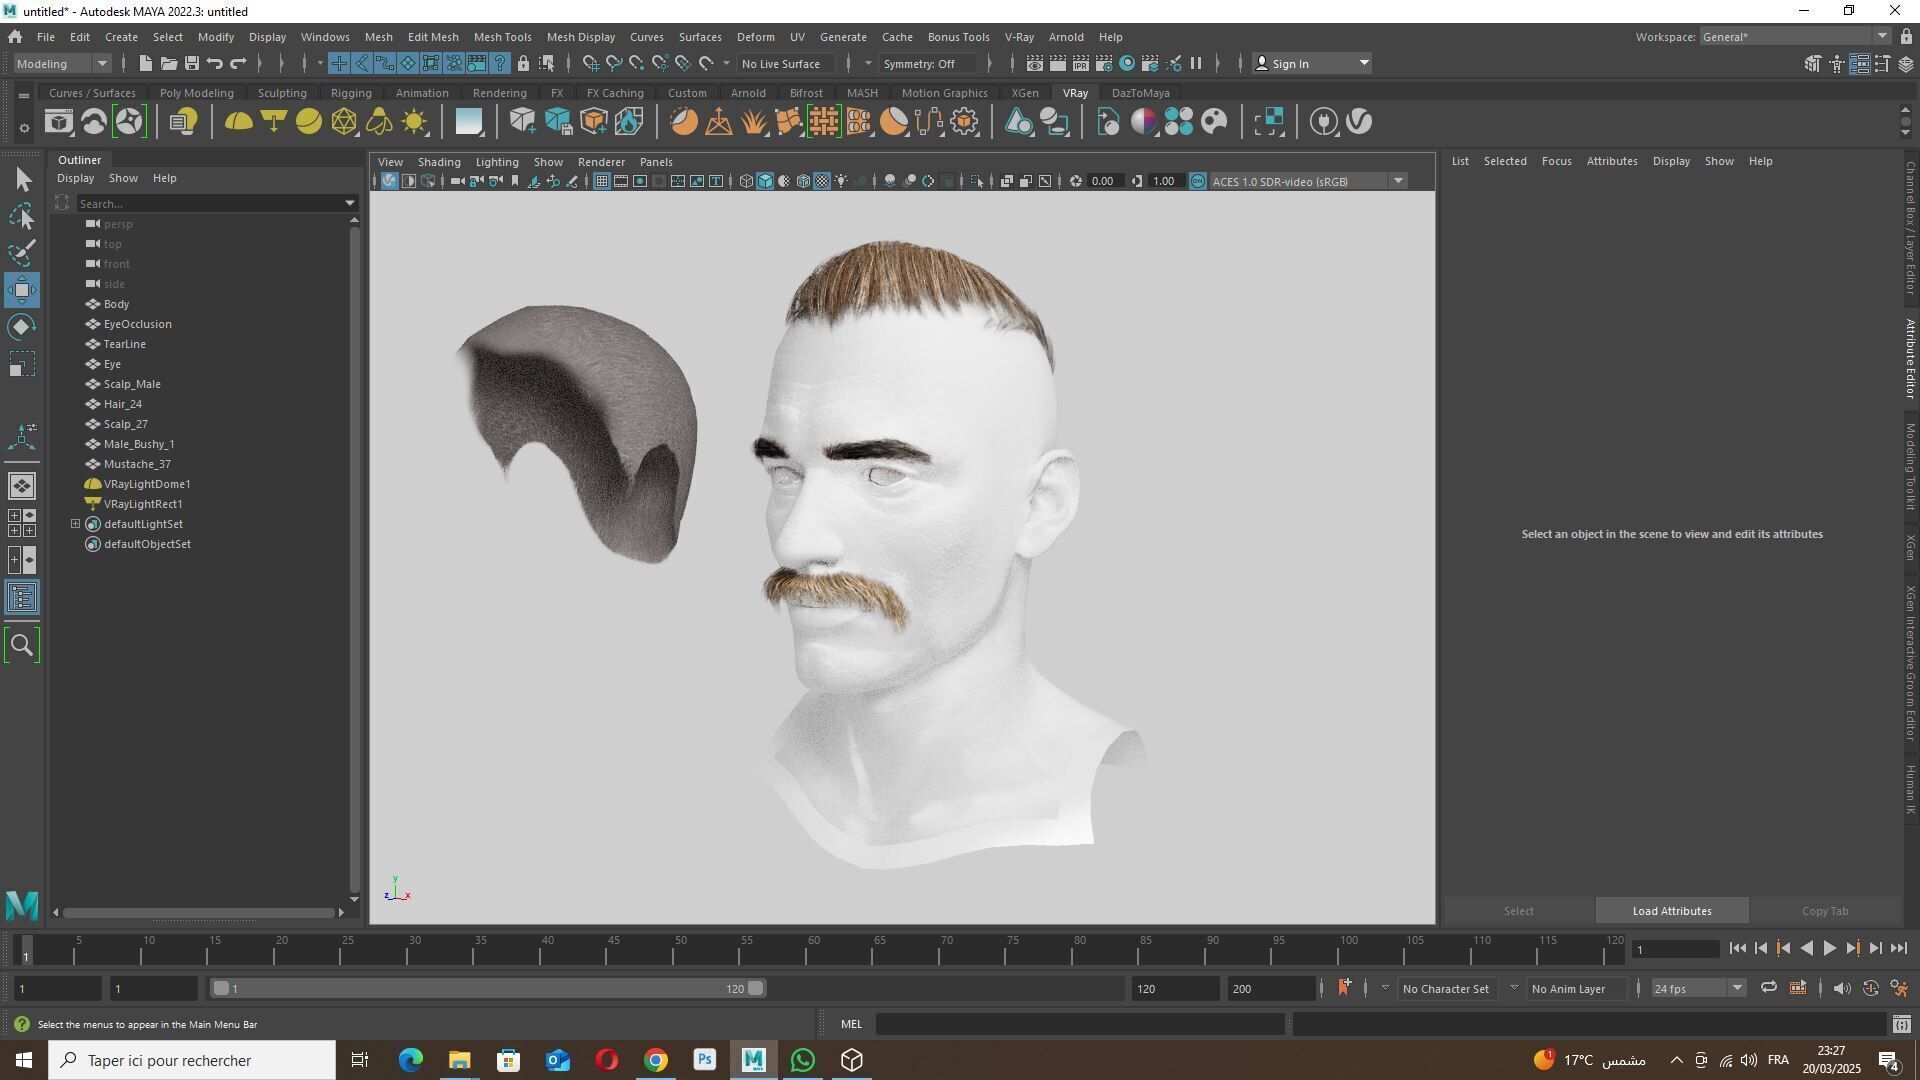This screenshot has width=1920, height=1080.
Task: Click the V-Ray logo shelf icon
Action: (x=1359, y=122)
